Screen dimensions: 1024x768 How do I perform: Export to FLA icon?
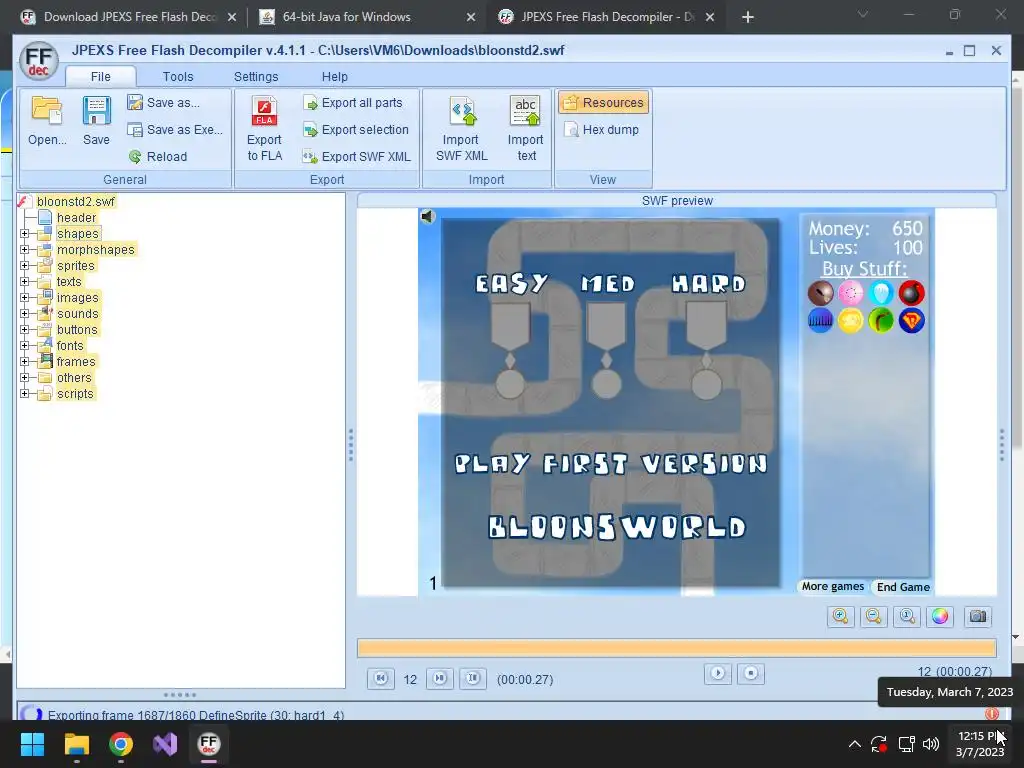point(264,129)
